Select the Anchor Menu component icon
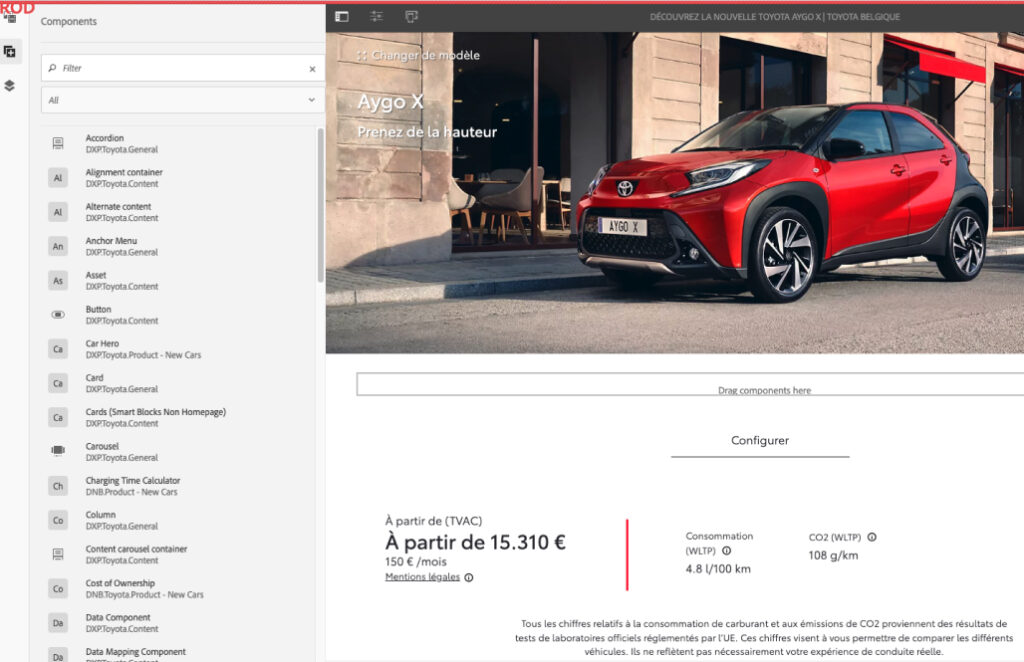The image size is (1024, 662). pyautogui.click(x=58, y=246)
